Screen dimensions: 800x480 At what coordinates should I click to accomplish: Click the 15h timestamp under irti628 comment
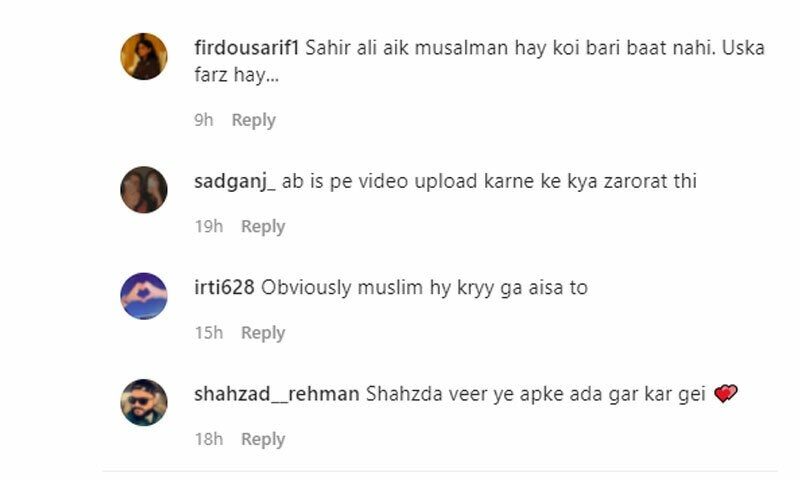(209, 333)
